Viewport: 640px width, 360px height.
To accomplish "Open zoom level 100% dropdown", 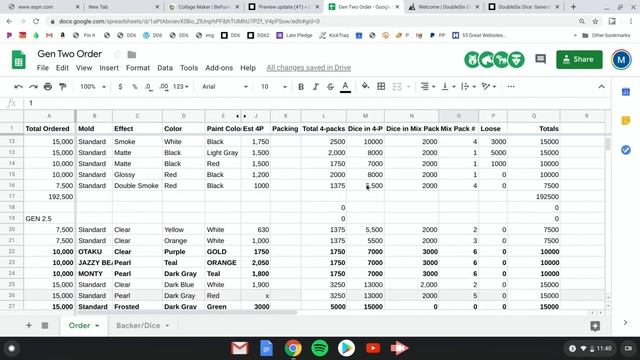I will pyautogui.click(x=93, y=87).
